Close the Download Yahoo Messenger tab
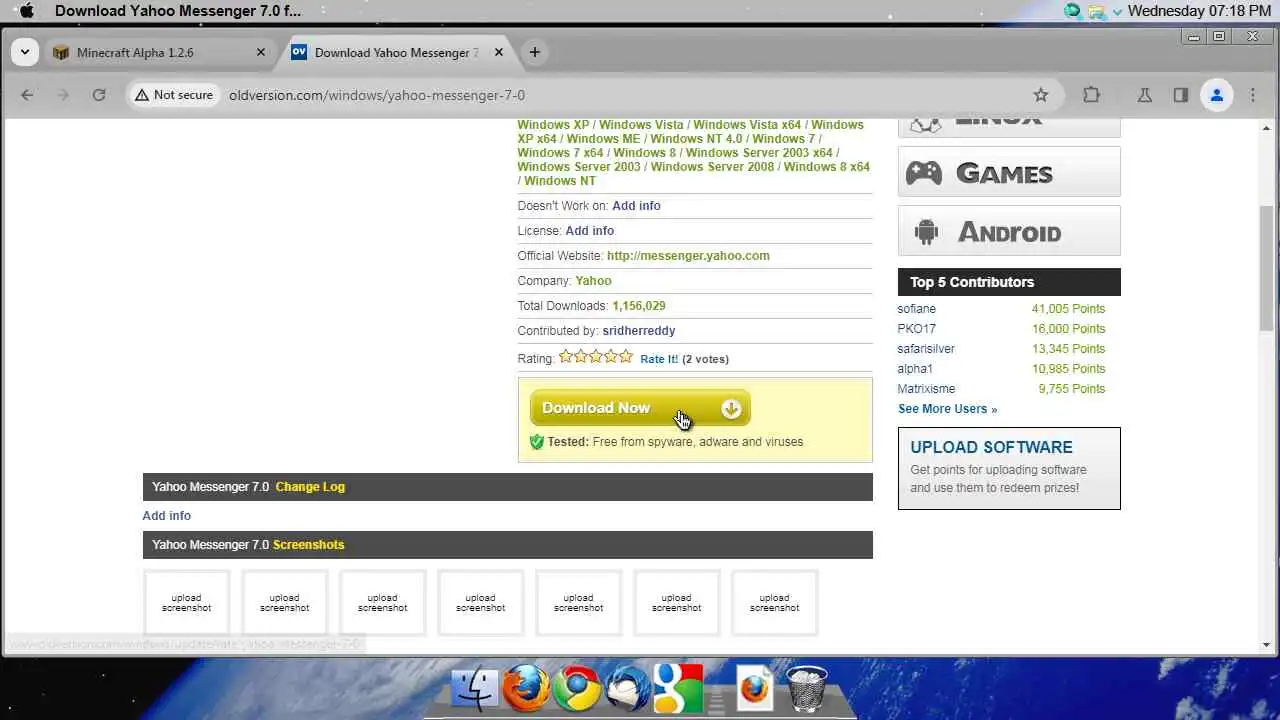The width and height of the screenshot is (1280, 720). [499, 52]
